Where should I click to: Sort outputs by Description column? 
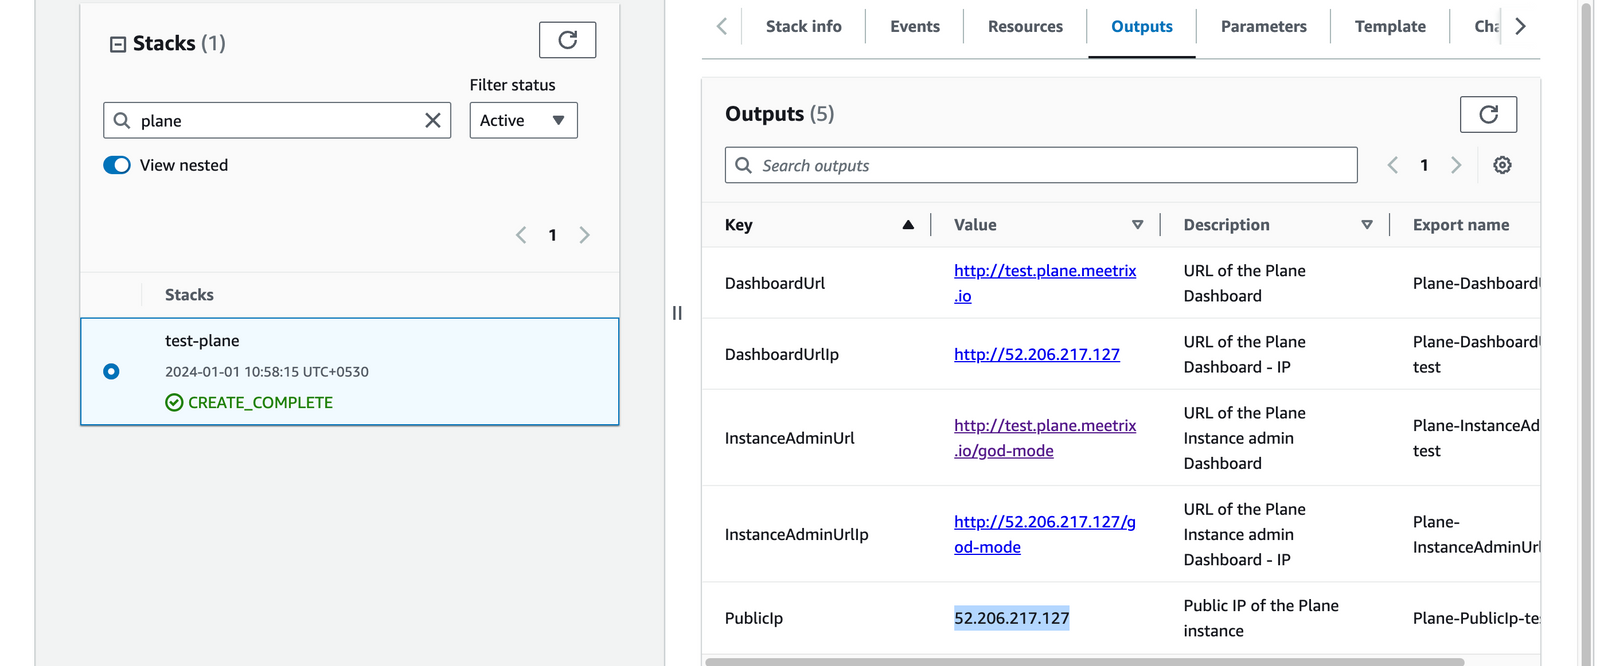point(1366,225)
